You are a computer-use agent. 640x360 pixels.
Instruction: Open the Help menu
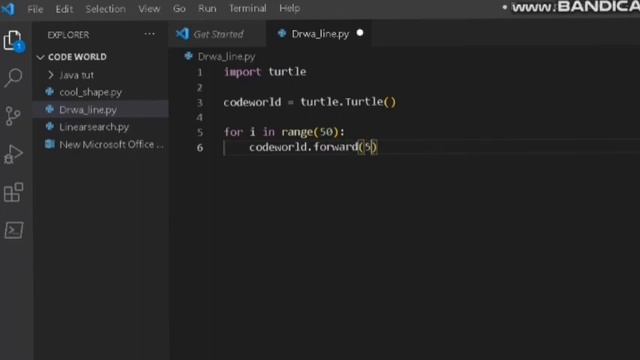coord(289,9)
